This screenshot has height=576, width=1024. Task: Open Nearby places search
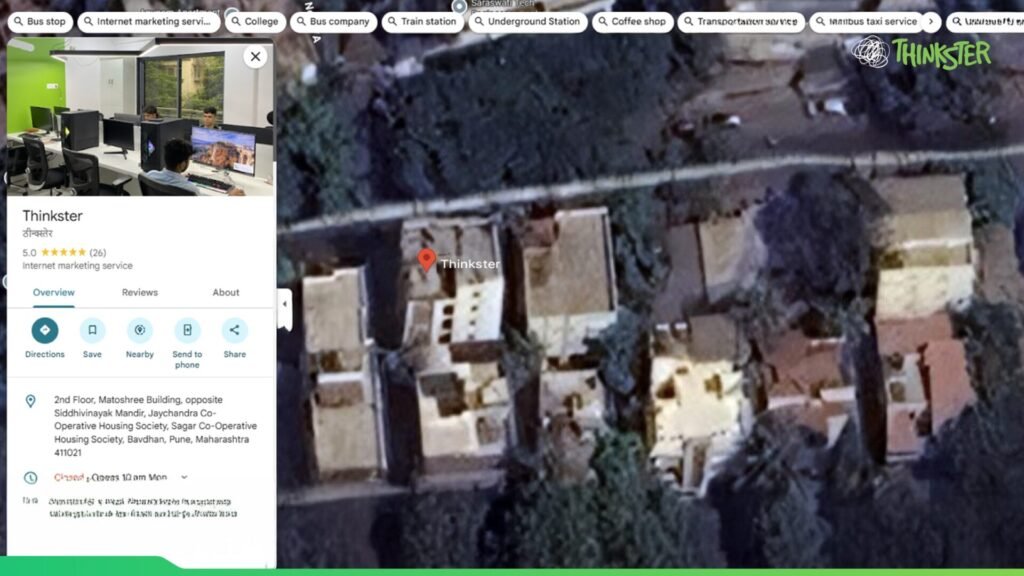(x=140, y=331)
